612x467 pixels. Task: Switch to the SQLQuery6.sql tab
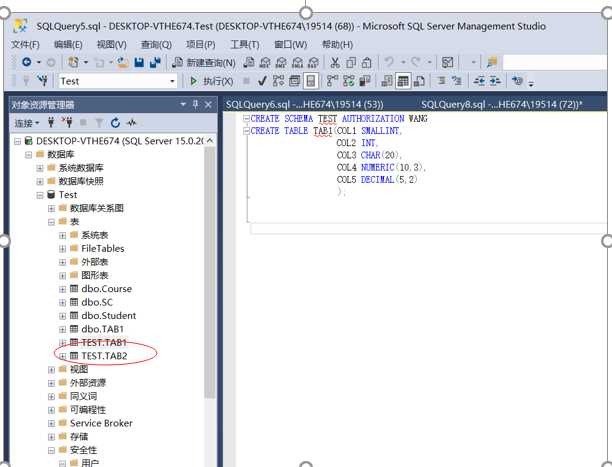click(304, 104)
